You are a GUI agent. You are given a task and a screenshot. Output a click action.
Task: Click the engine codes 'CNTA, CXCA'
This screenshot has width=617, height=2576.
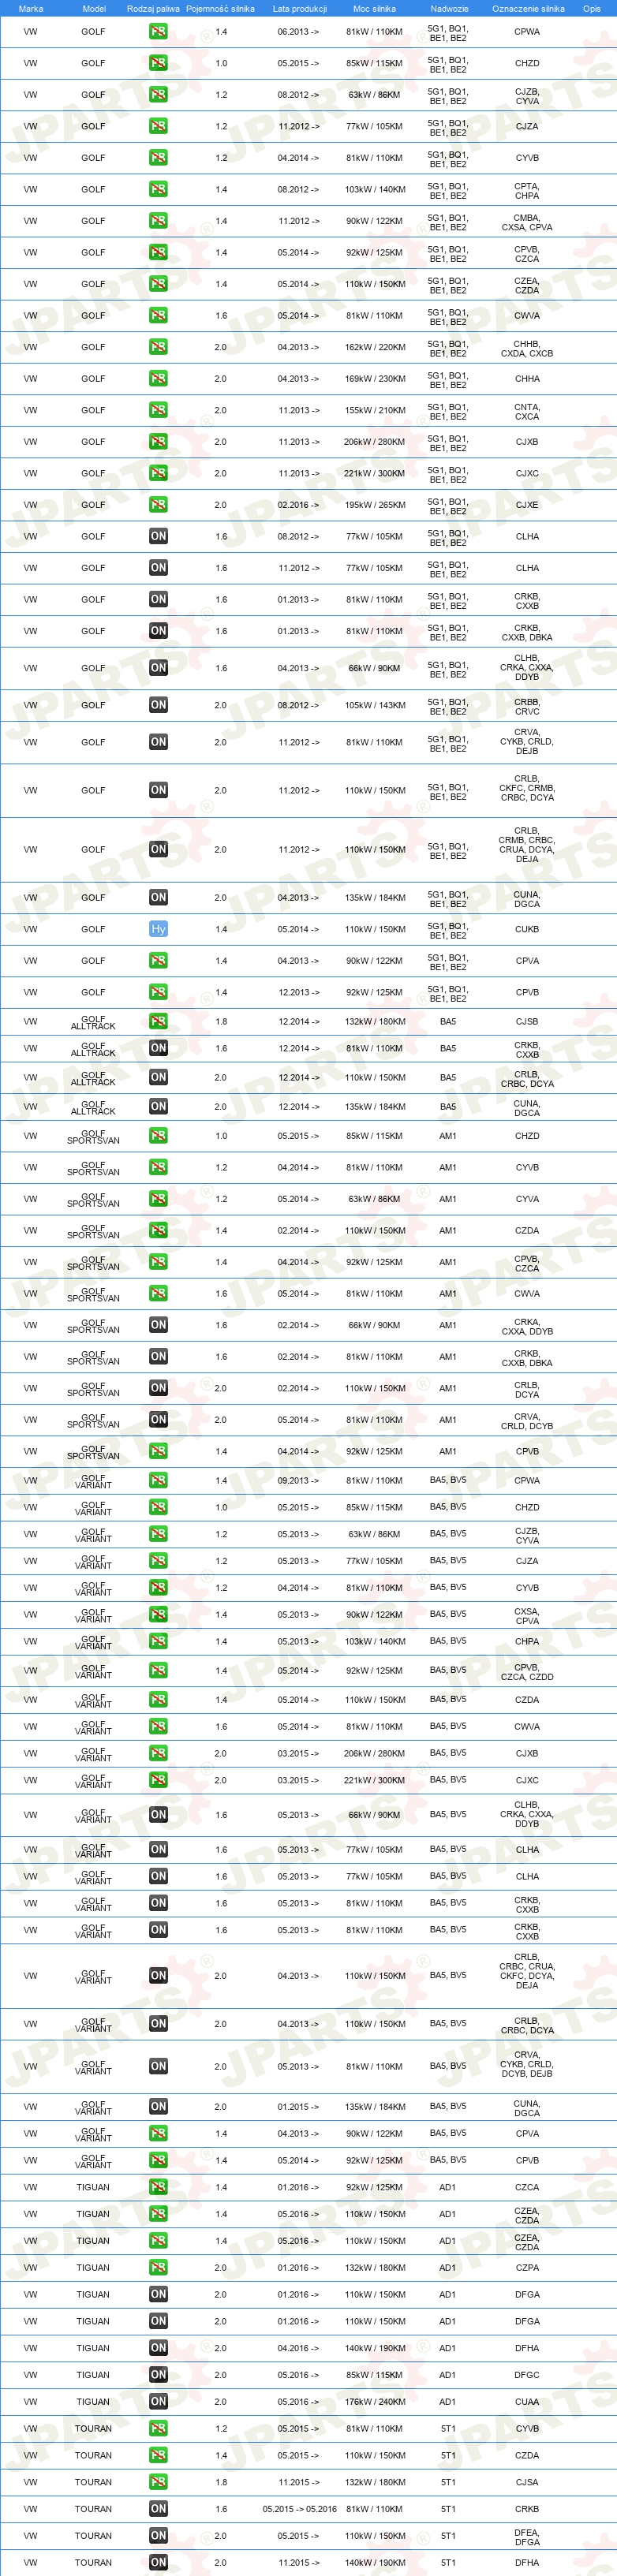pyautogui.click(x=527, y=410)
